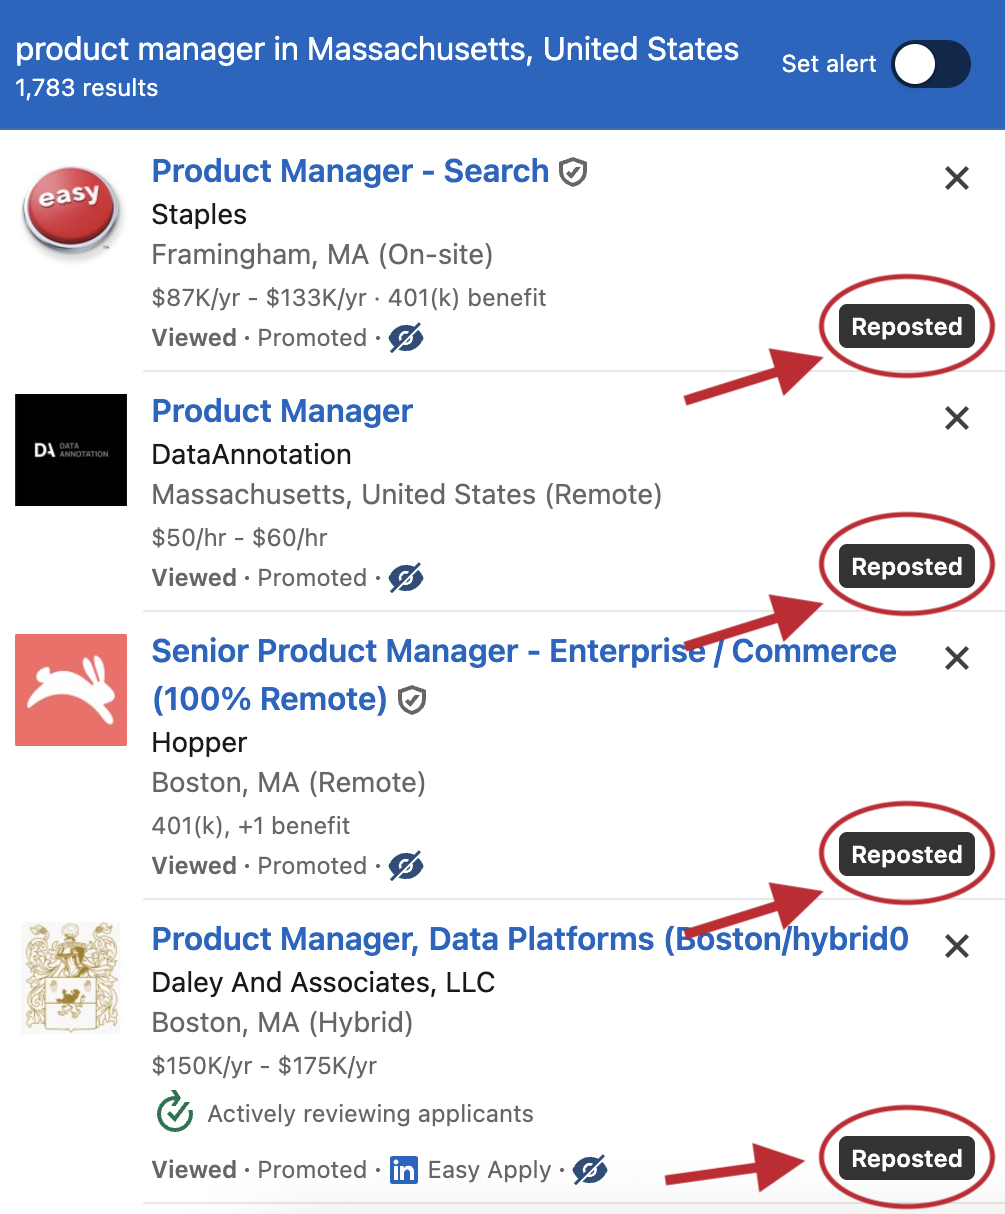
Task: Click the Reposted badge on the DataAnnotation listing
Action: pyautogui.click(x=906, y=566)
